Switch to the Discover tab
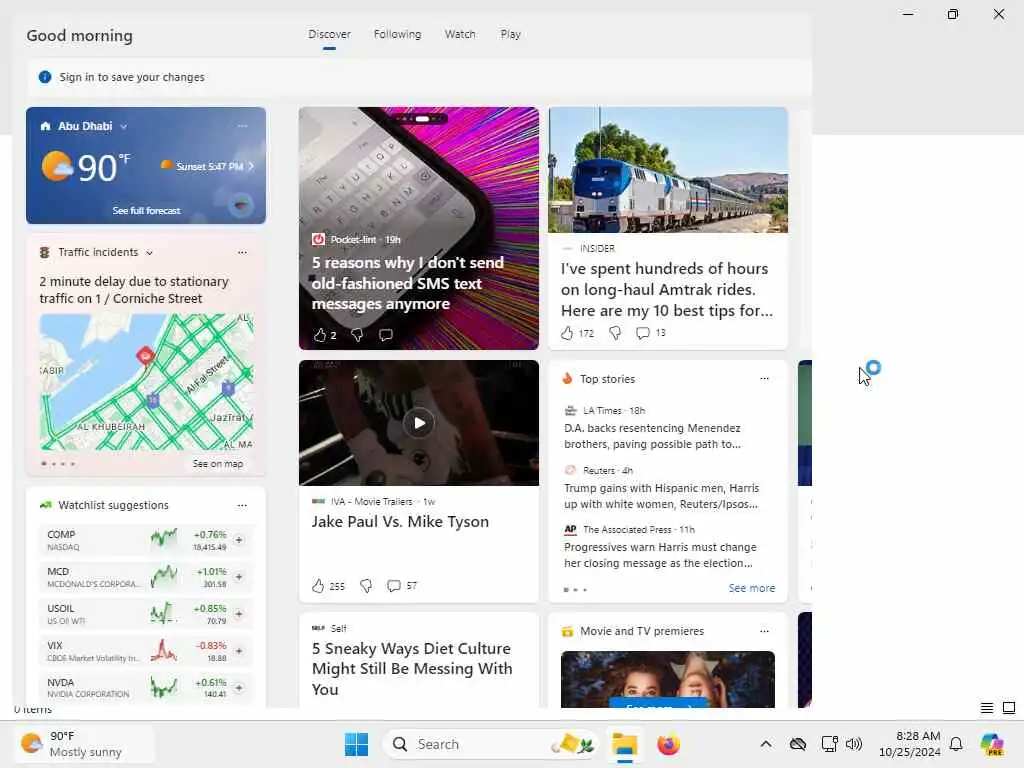This screenshot has height=768, width=1024. click(x=329, y=34)
